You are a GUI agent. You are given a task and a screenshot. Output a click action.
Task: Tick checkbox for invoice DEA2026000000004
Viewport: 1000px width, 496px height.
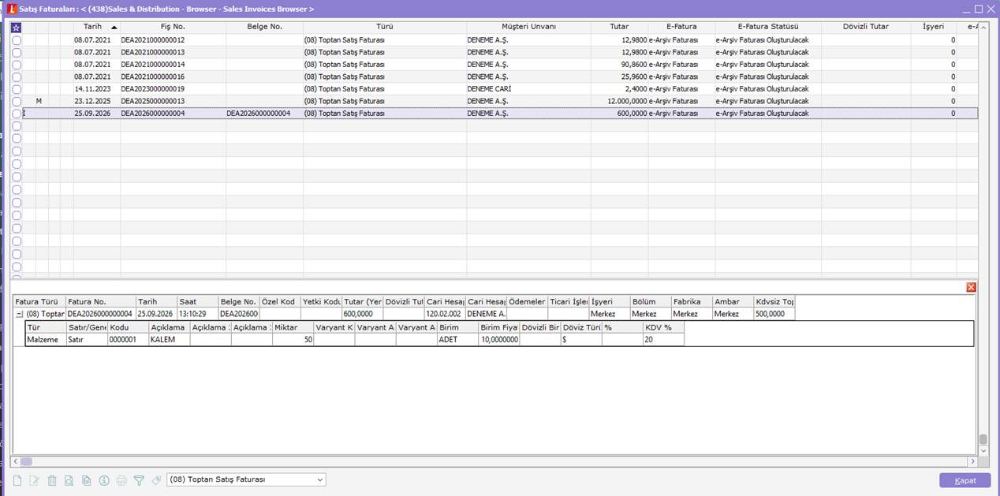click(x=17, y=113)
